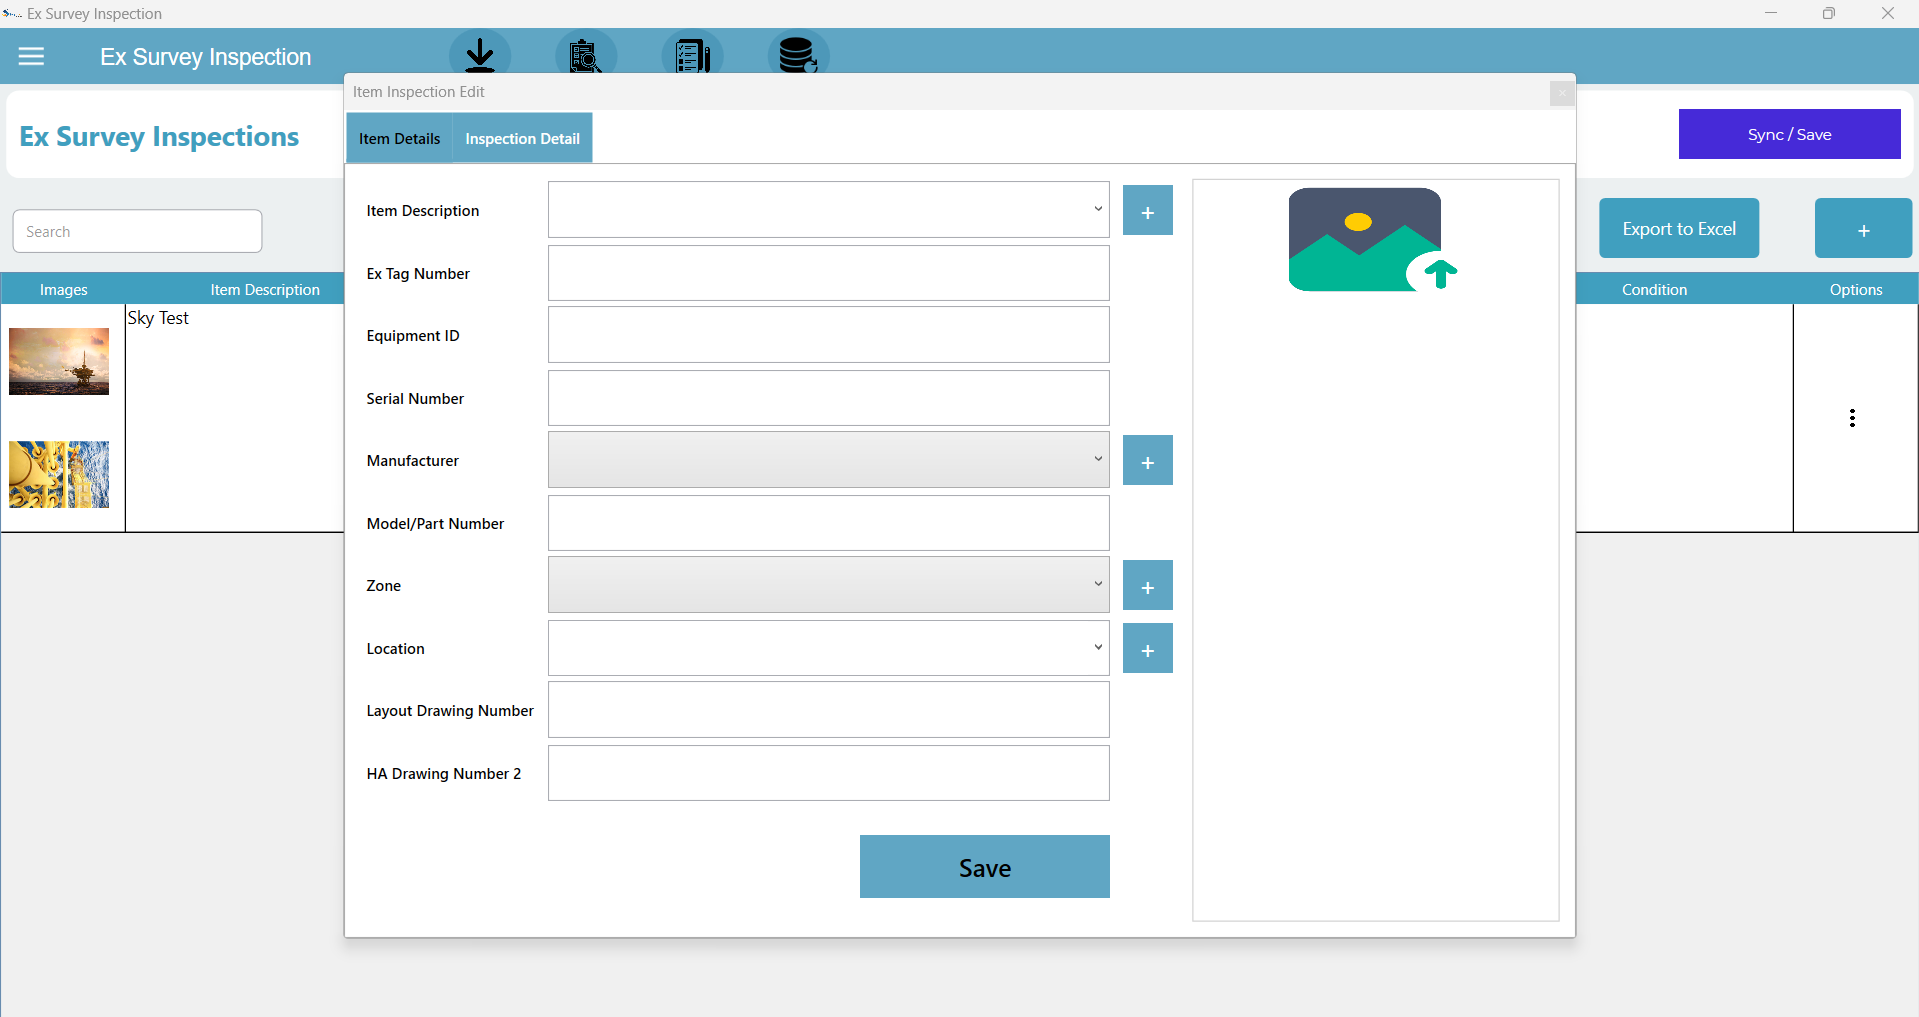Screen dimensions: 1919x1017
Task: Click the image upload icon
Action: [x=1372, y=240]
